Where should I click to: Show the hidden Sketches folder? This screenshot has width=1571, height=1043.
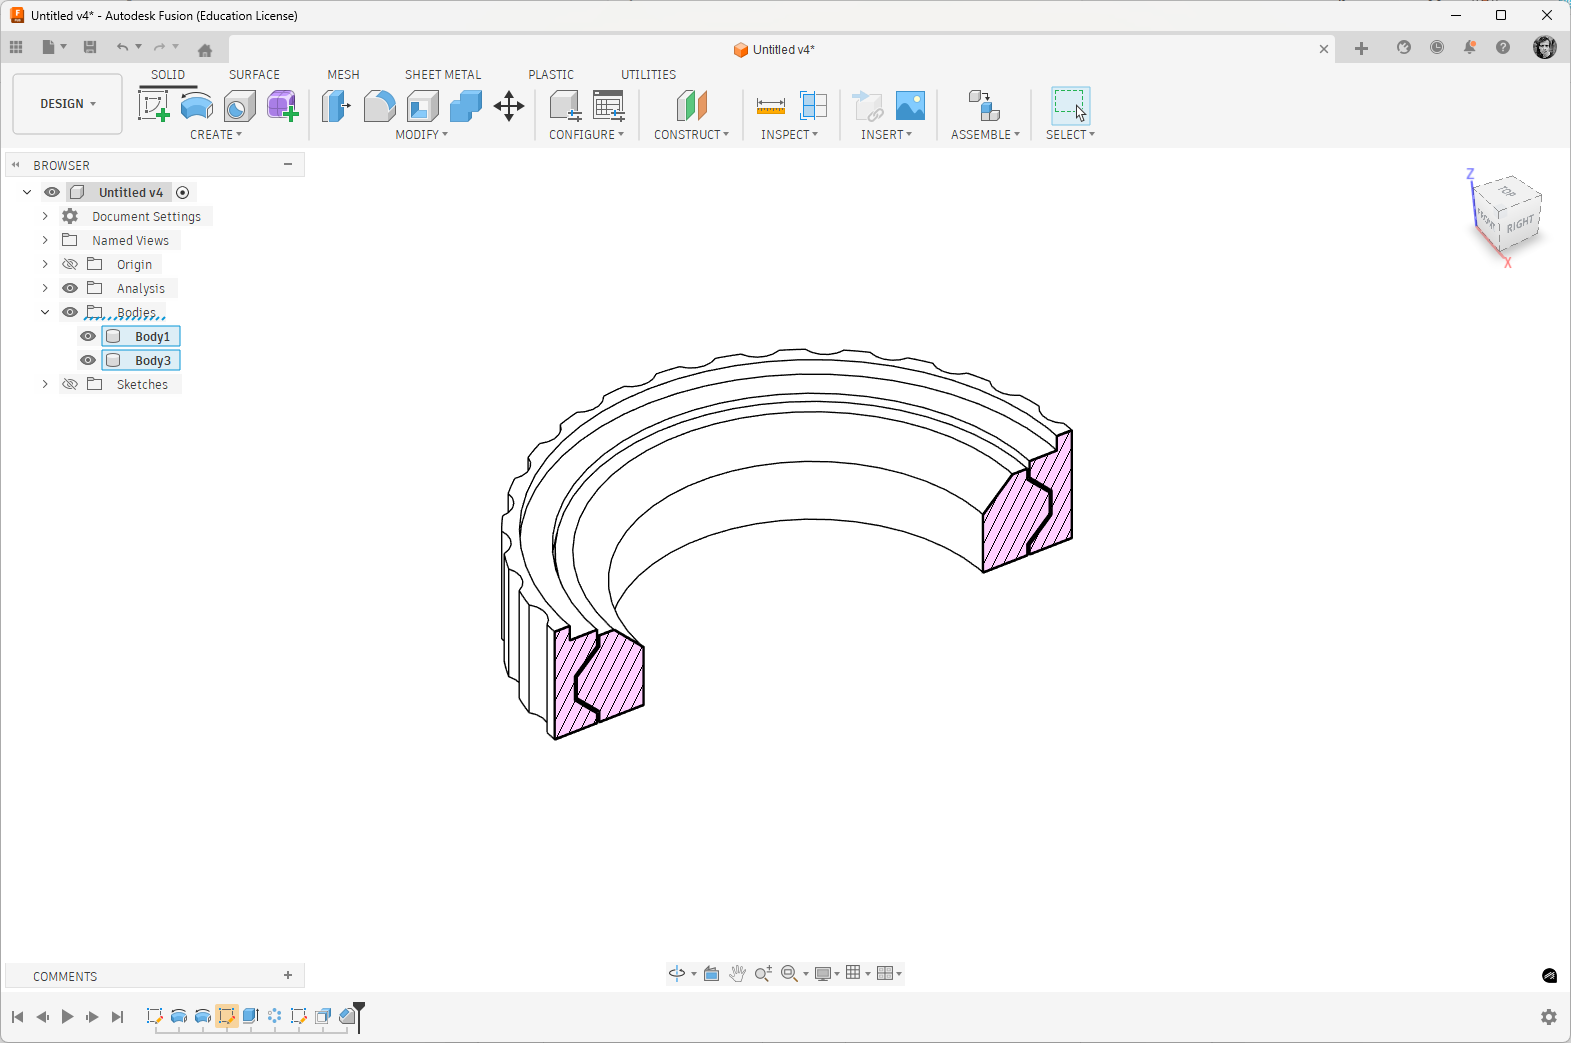click(x=70, y=384)
